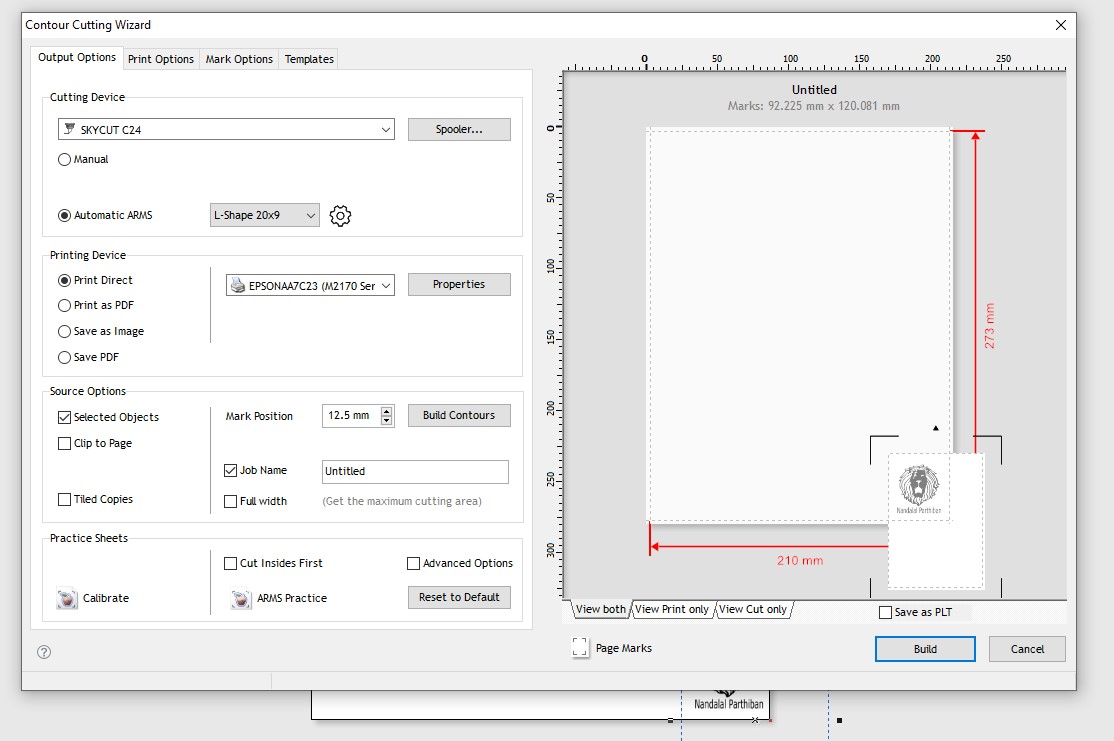The image size is (1114, 741).
Task: Click the ARMS Practice icon
Action: coord(241,598)
